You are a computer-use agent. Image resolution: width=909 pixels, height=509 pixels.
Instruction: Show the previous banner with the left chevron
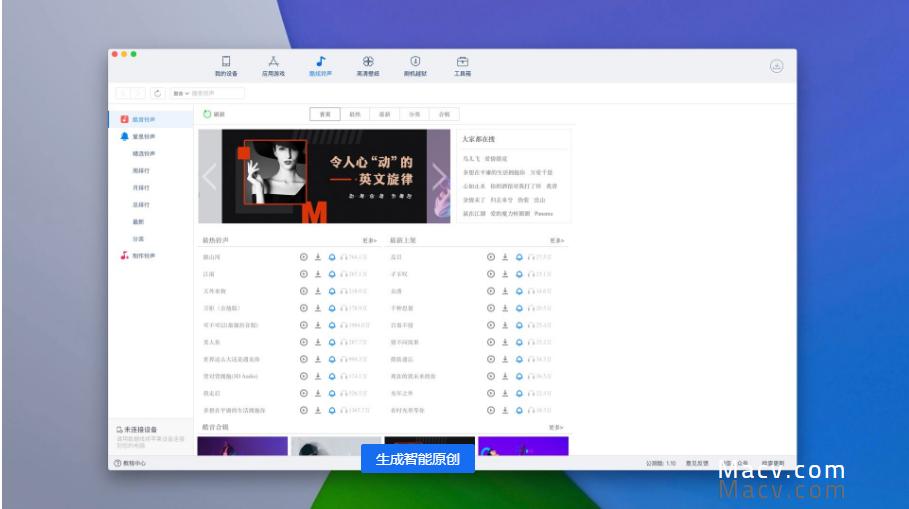[209, 176]
